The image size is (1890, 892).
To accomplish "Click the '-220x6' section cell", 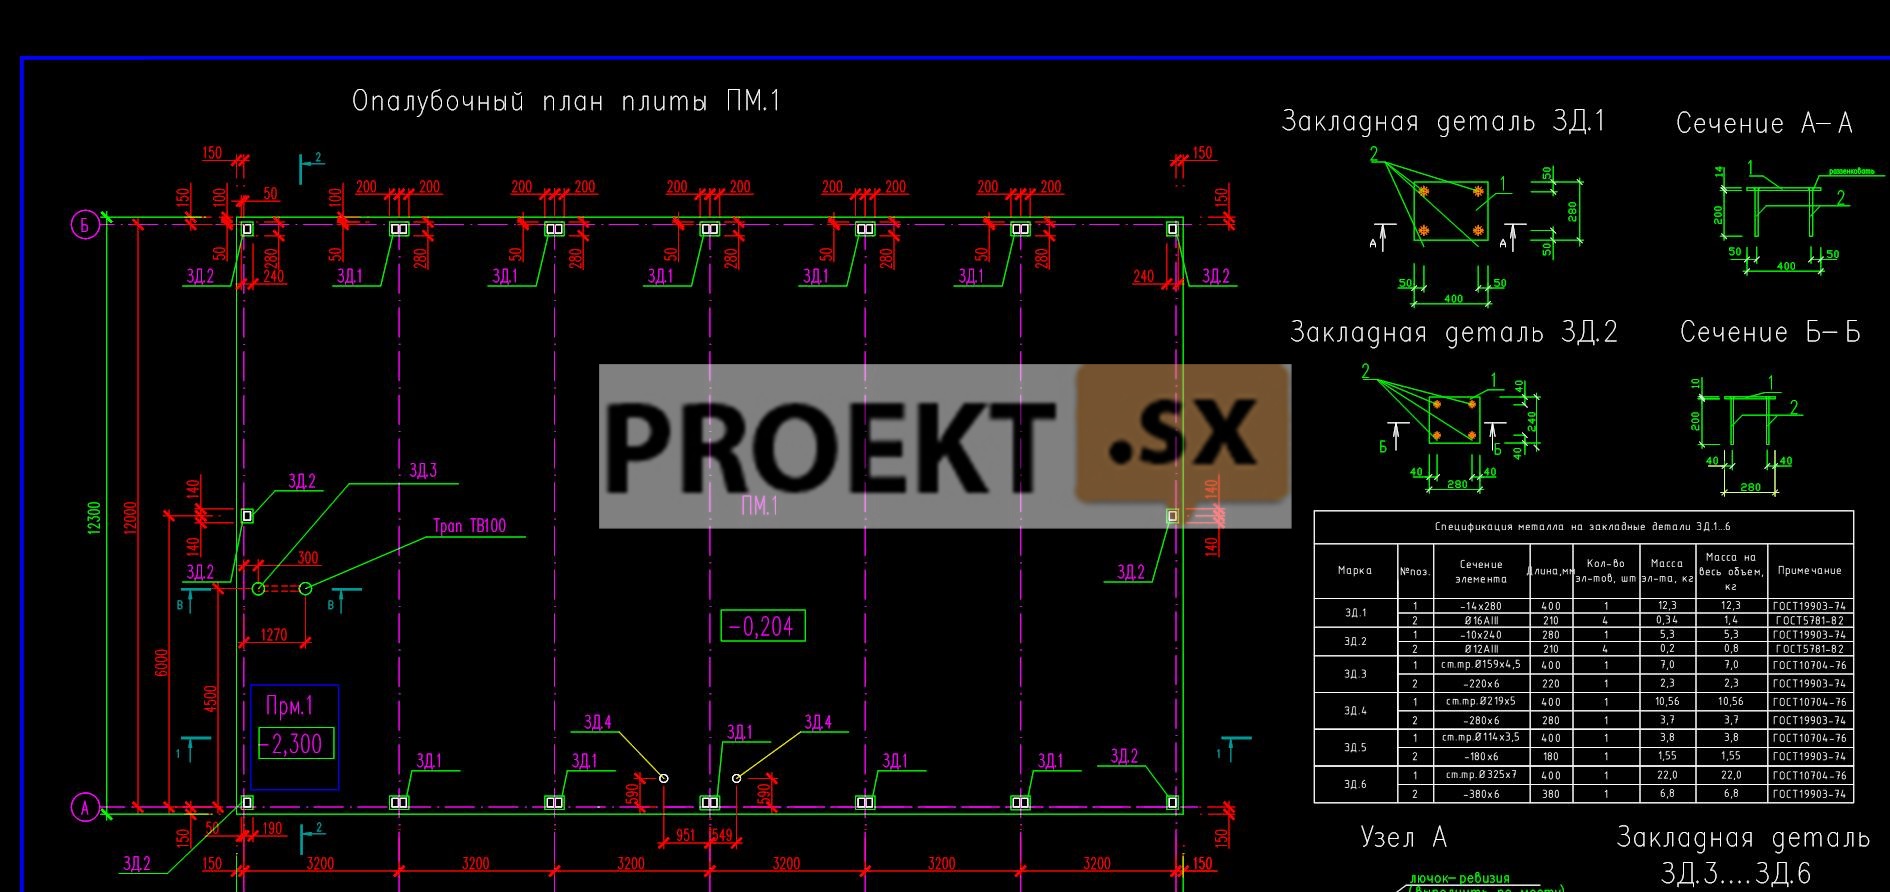I will click(1481, 684).
